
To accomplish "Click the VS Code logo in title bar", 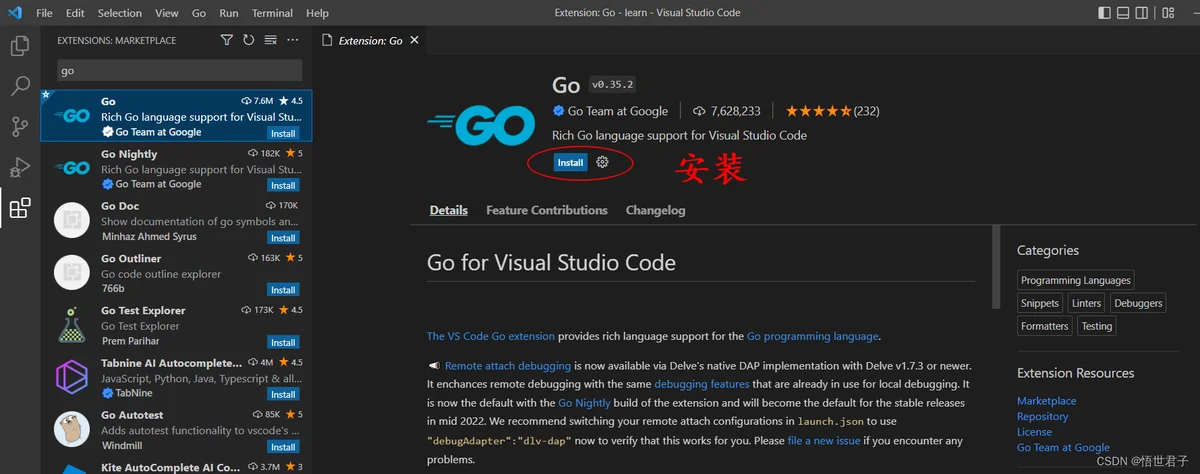I will 14,13.
